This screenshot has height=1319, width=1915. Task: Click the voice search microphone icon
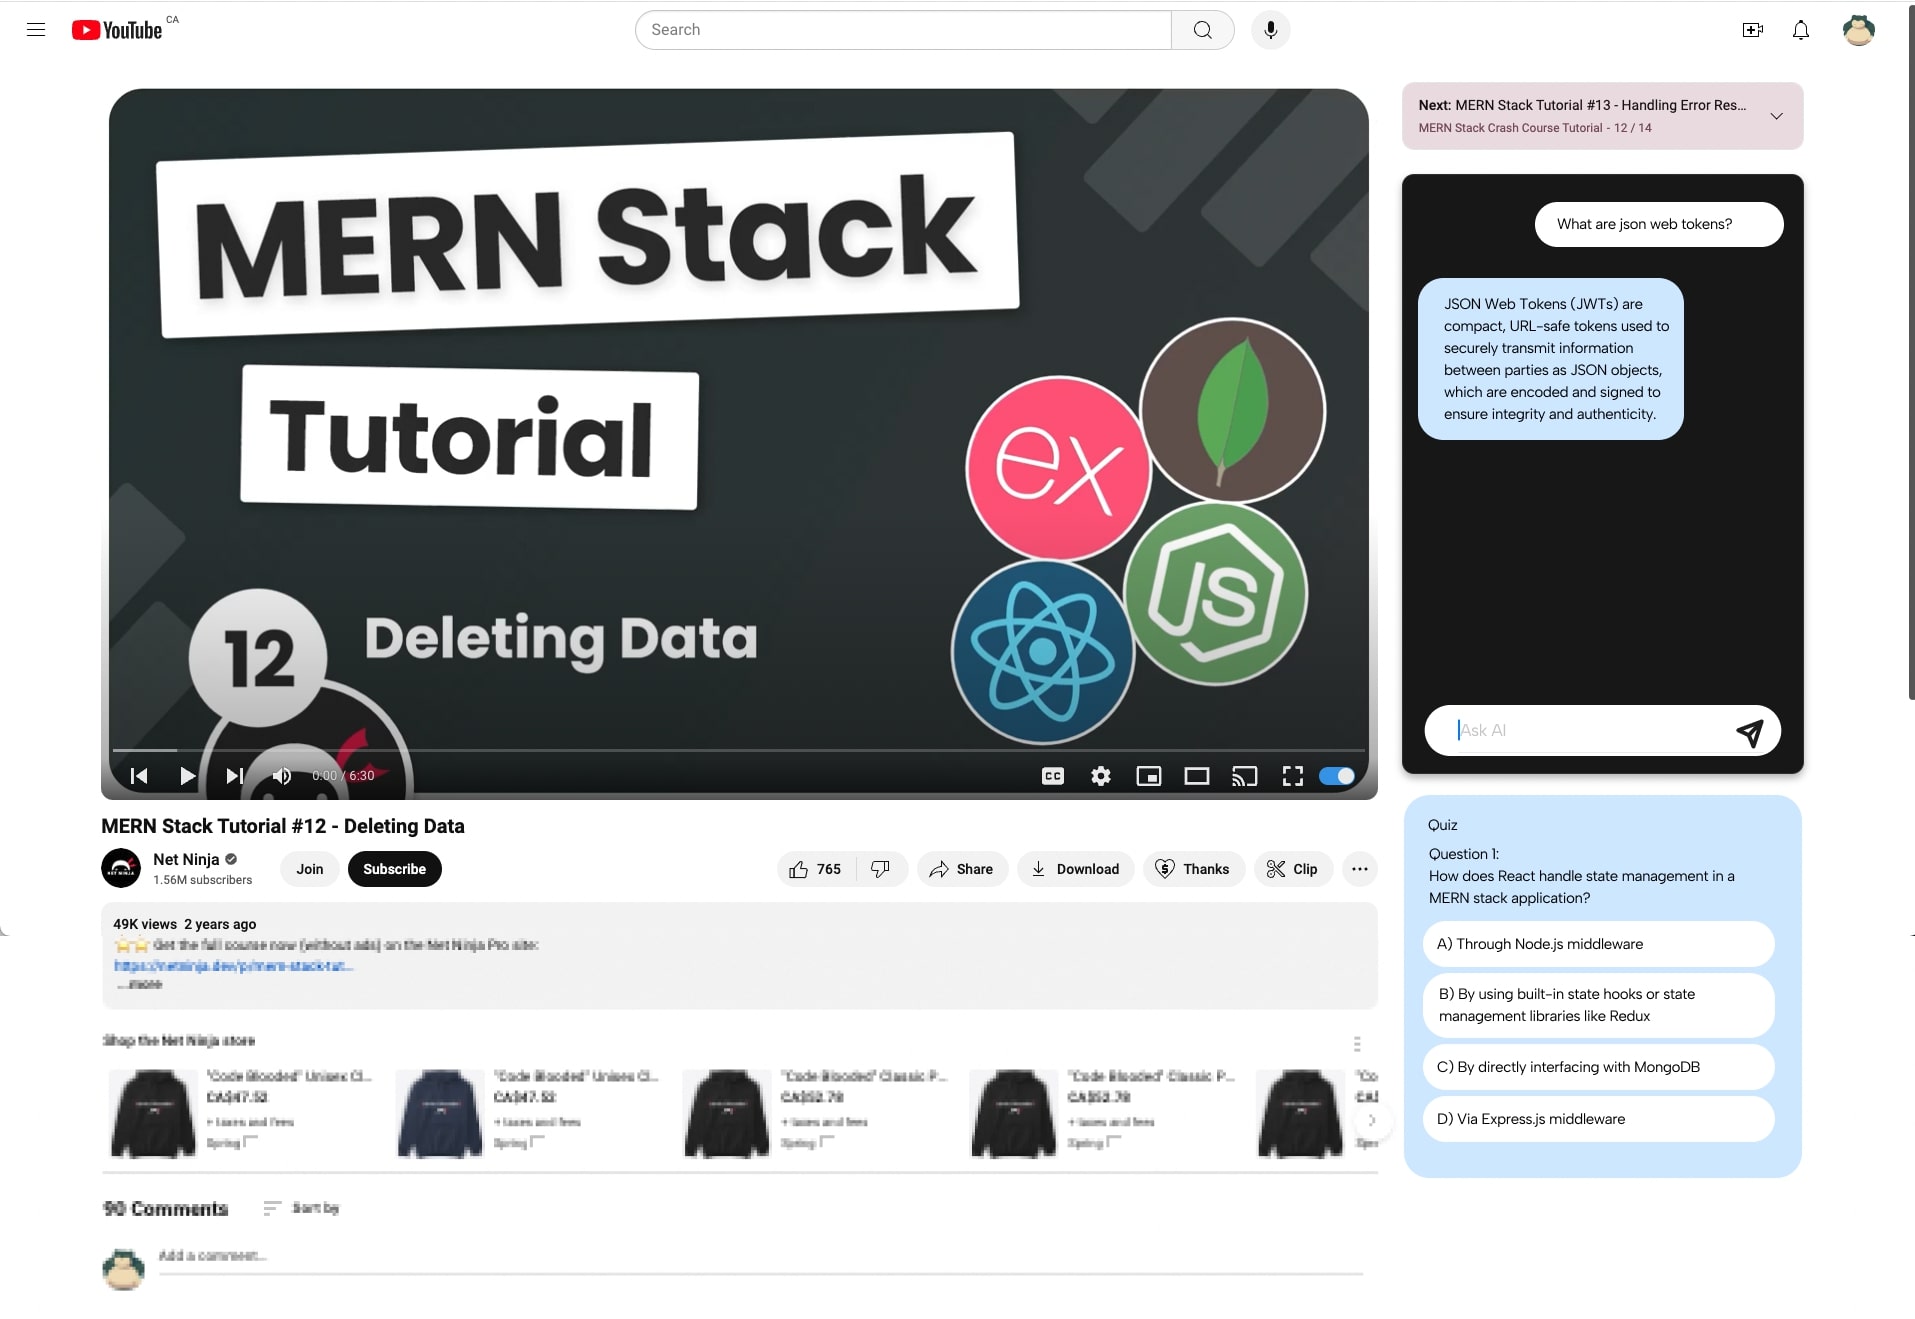1270,30
